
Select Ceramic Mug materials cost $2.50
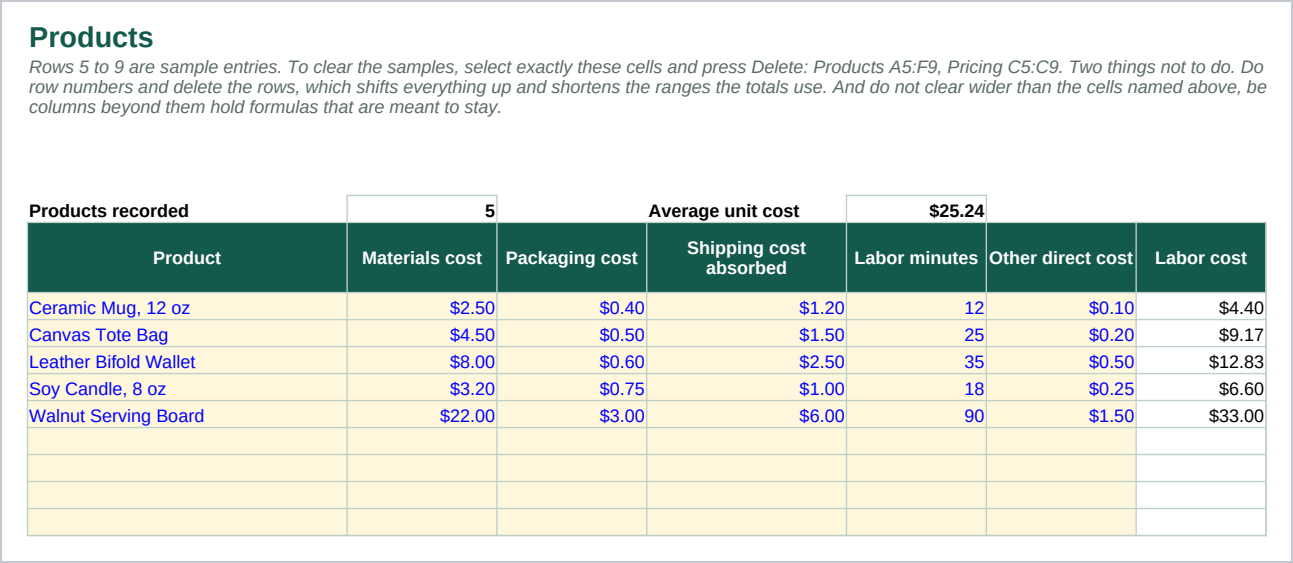tap(422, 307)
